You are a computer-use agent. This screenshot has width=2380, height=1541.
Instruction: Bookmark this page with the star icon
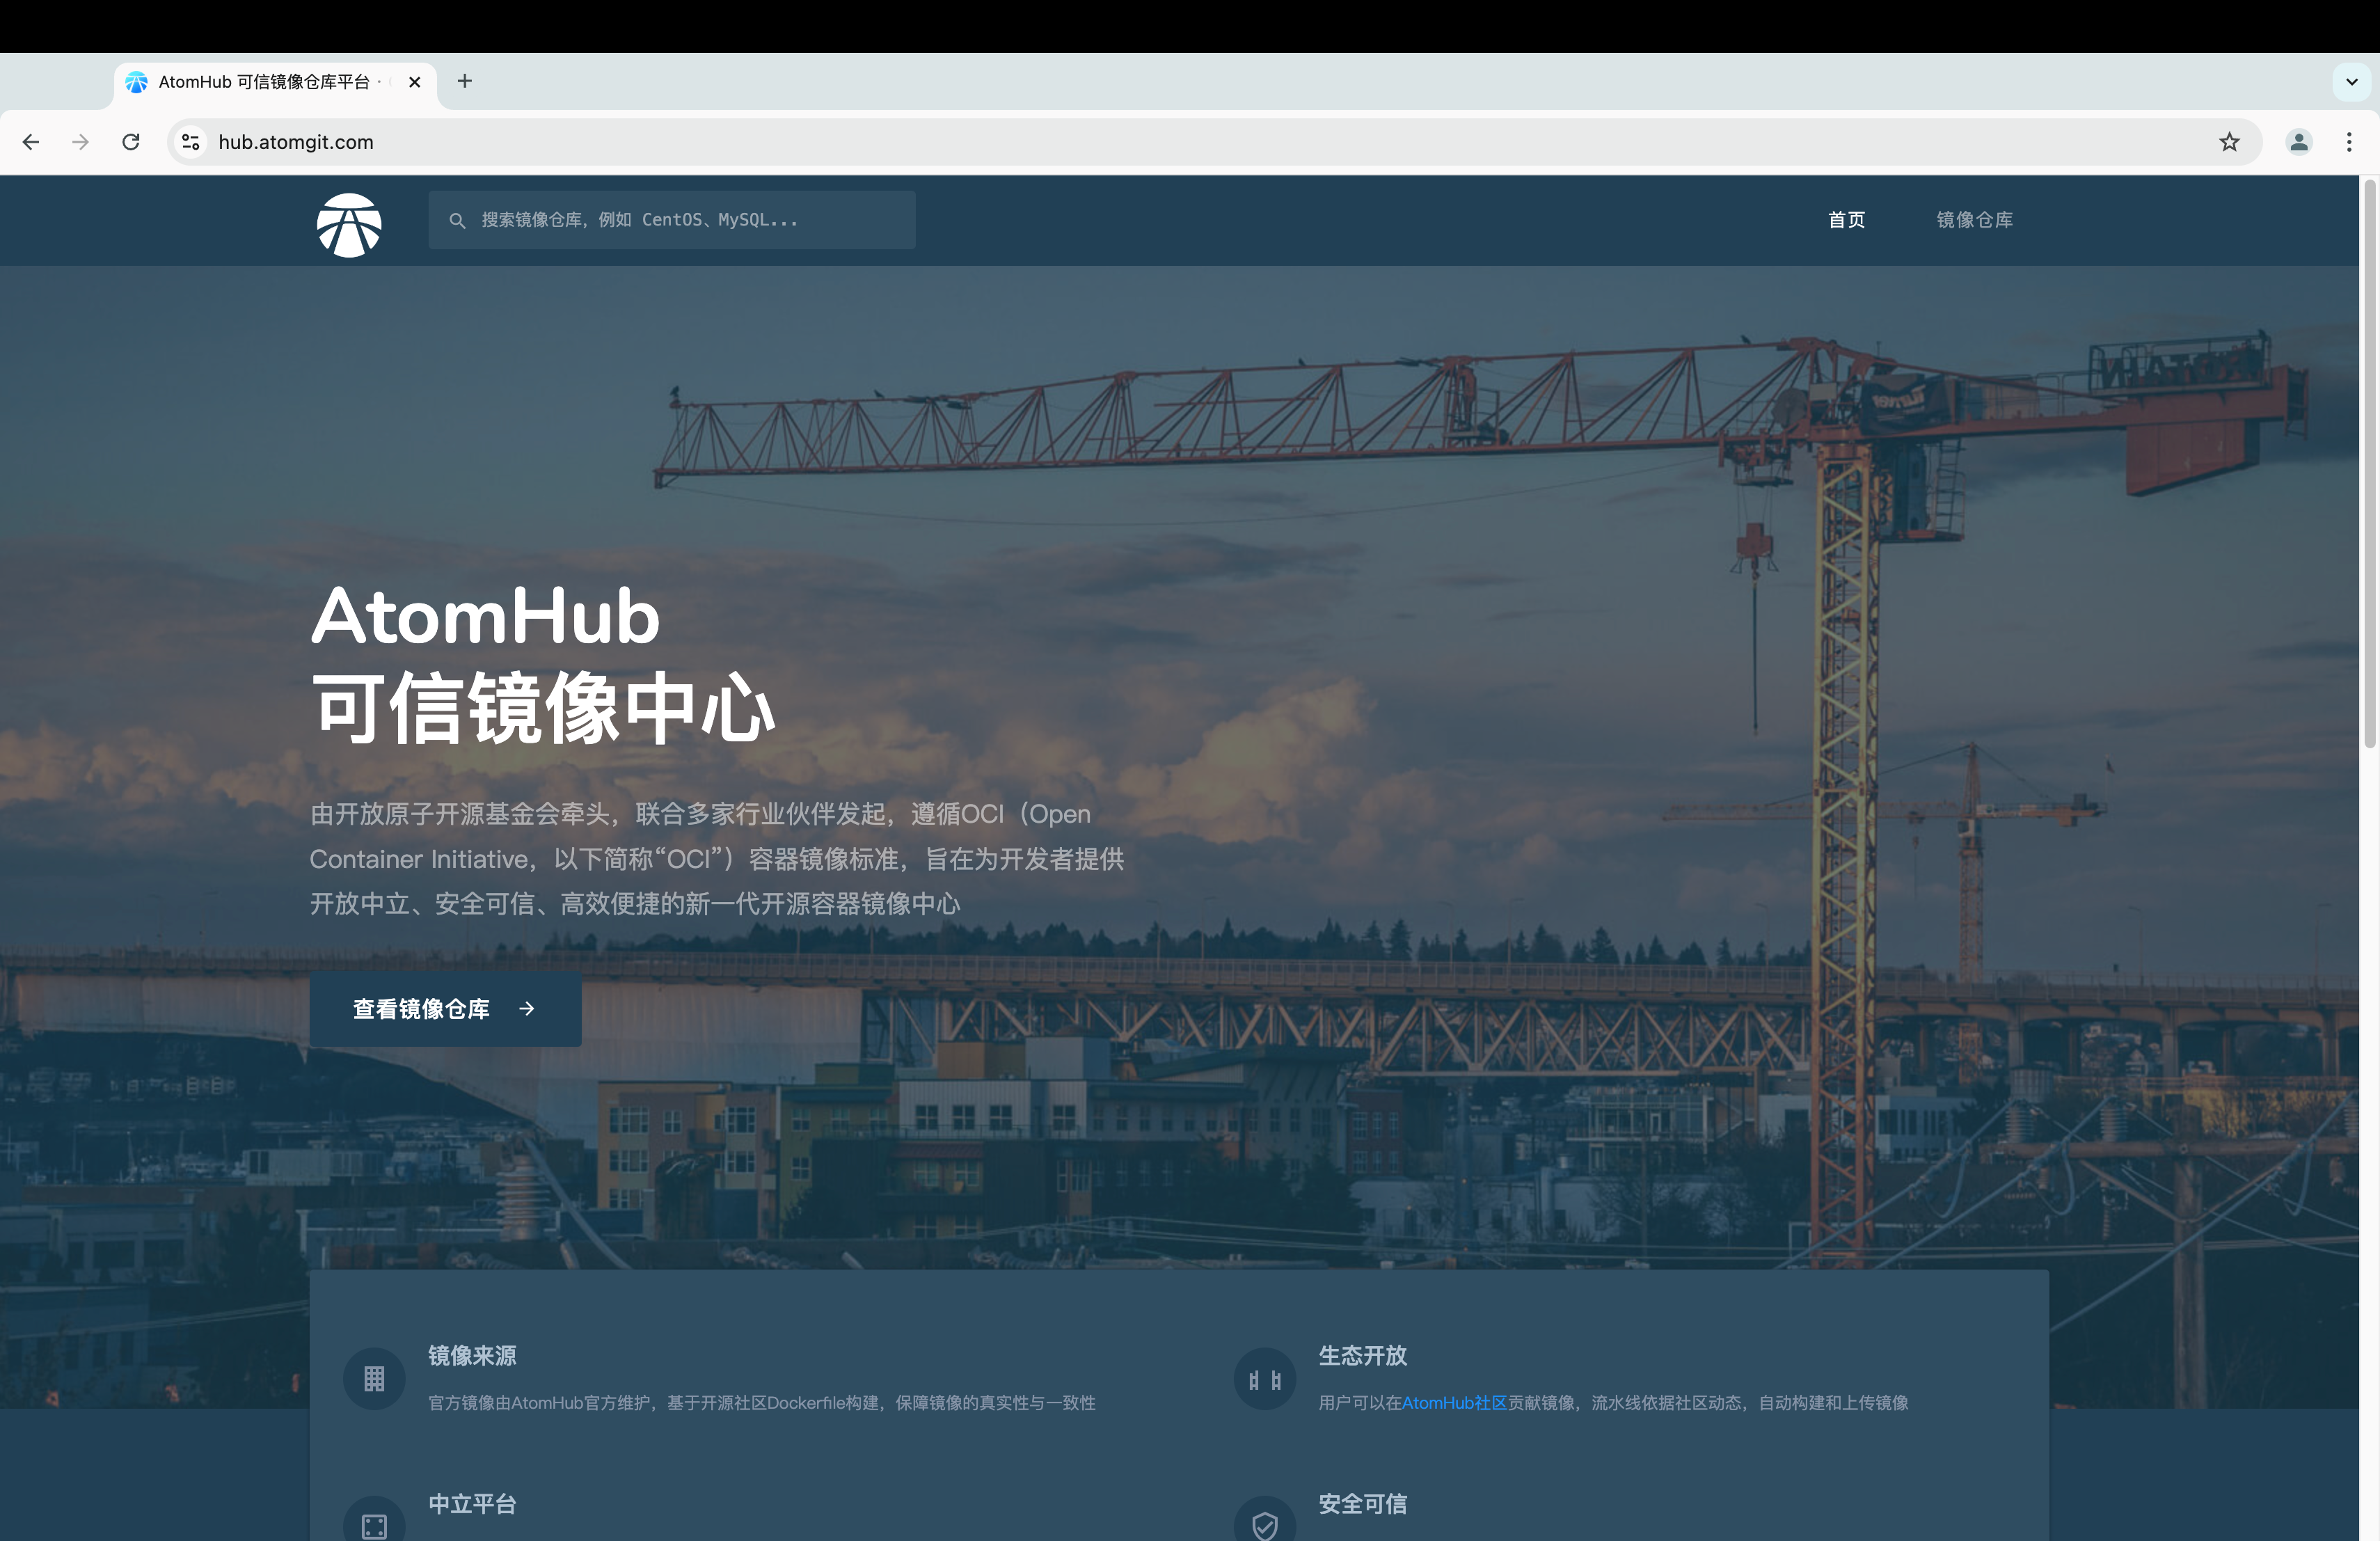click(x=2229, y=142)
